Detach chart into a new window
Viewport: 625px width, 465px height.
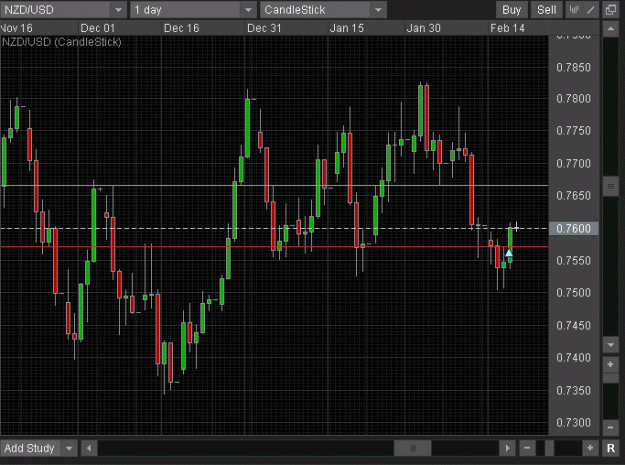click(611, 10)
